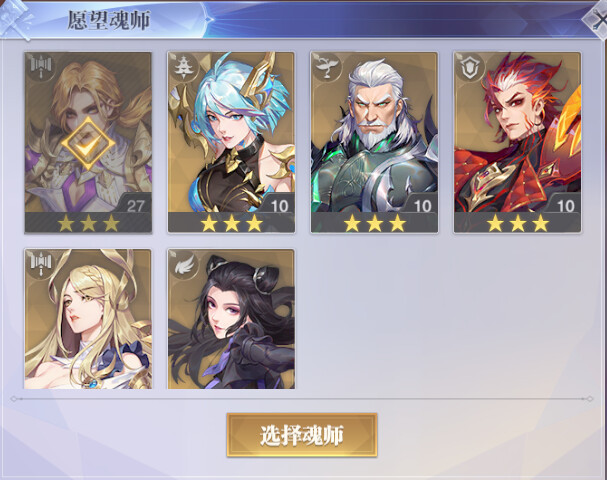Click the 选择魂师 button
This screenshot has height=480, width=607.
pyautogui.click(x=302, y=435)
